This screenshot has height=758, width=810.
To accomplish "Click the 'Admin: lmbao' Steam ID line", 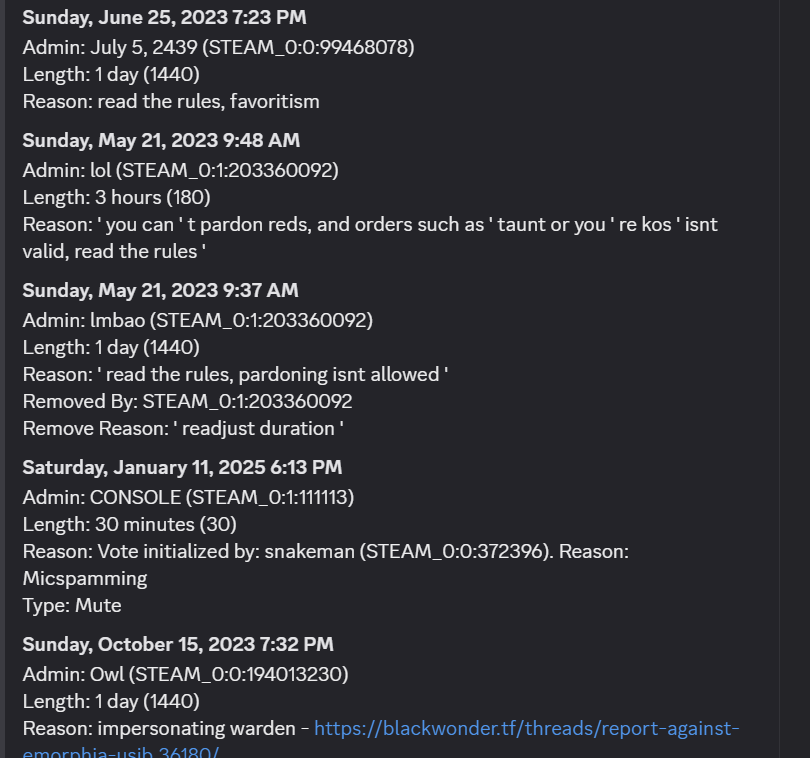I will tap(198, 320).
